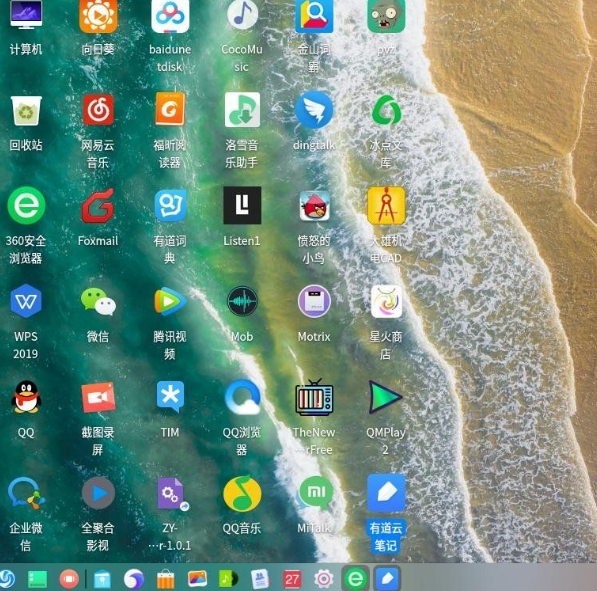This screenshot has height=591, width=597.
Task: Select the CocoMusic desktop icon
Action: tap(242, 15)
